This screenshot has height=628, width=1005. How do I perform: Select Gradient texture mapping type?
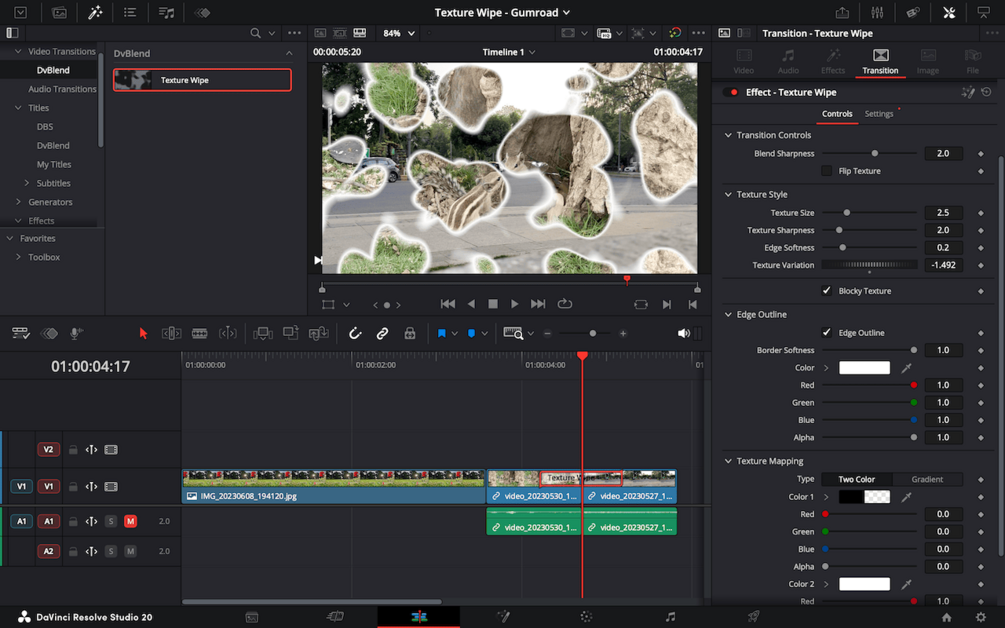[x=926, y=479]
